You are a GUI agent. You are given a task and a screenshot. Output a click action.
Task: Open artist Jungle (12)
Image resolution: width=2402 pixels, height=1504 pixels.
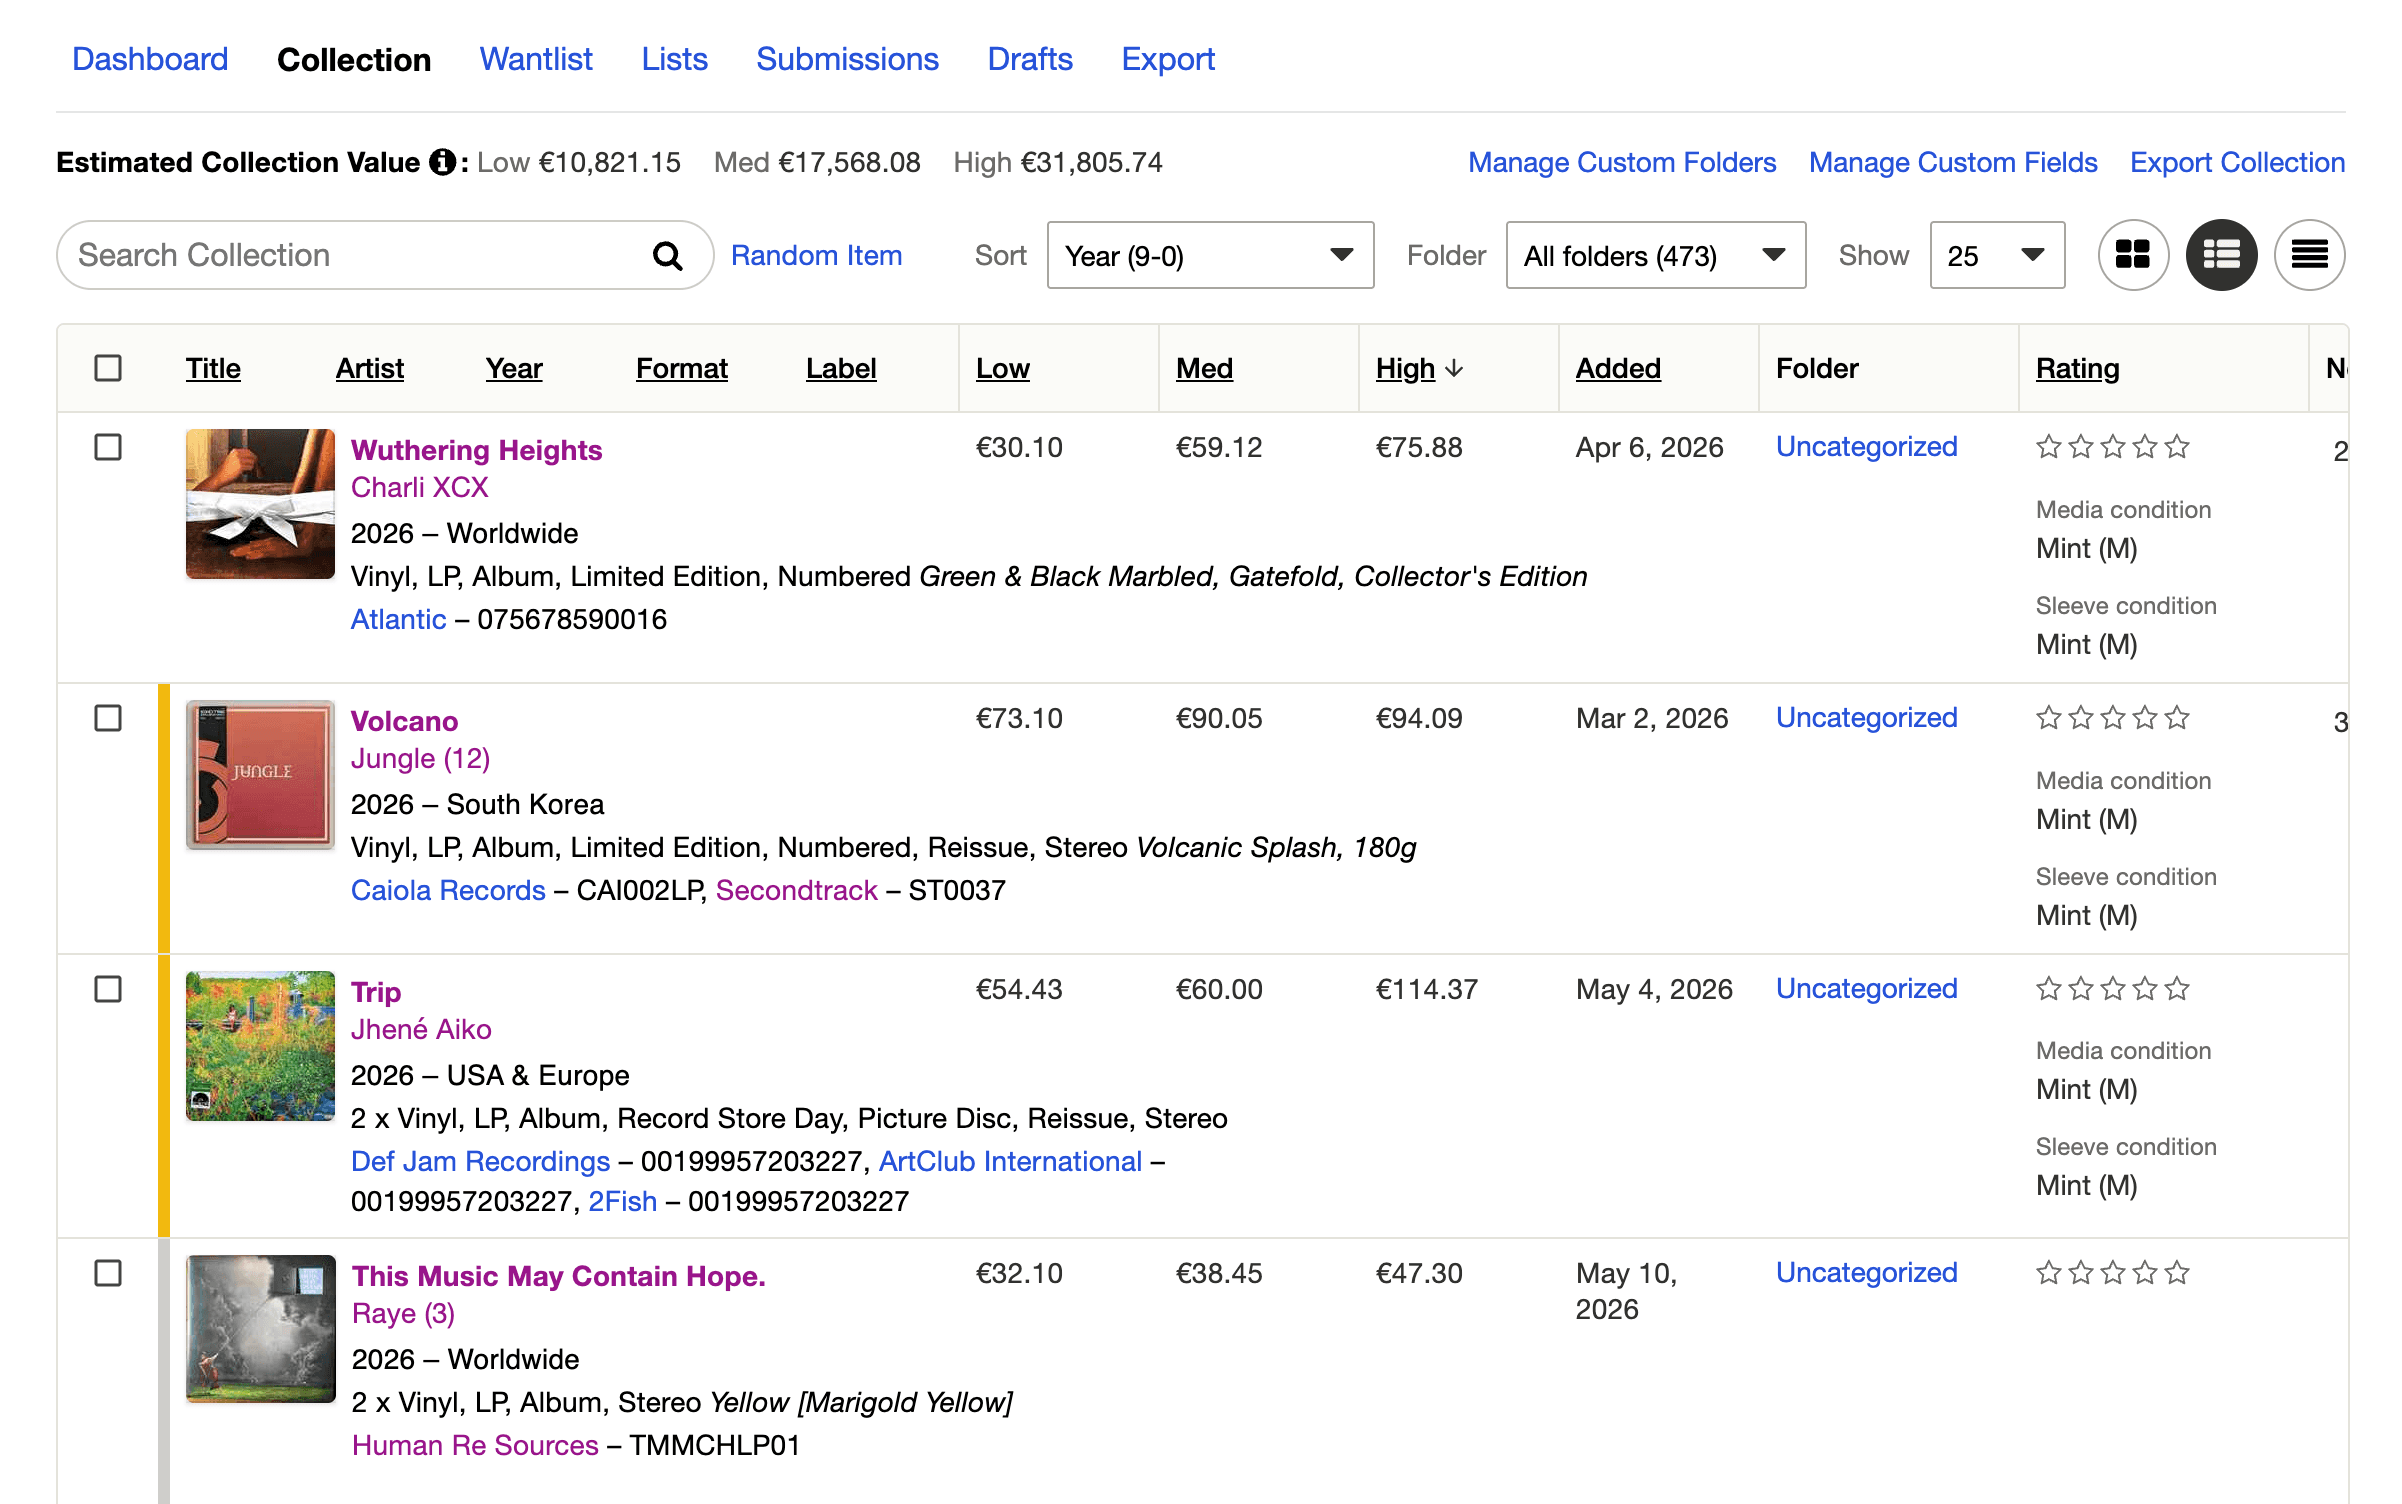[420, 759]
